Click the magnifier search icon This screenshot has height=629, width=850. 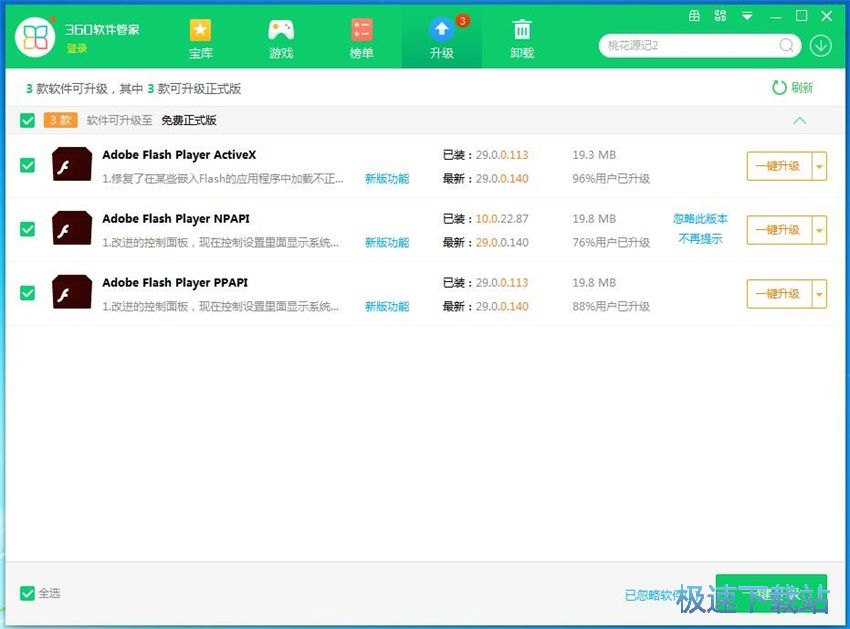click(787, 46)
